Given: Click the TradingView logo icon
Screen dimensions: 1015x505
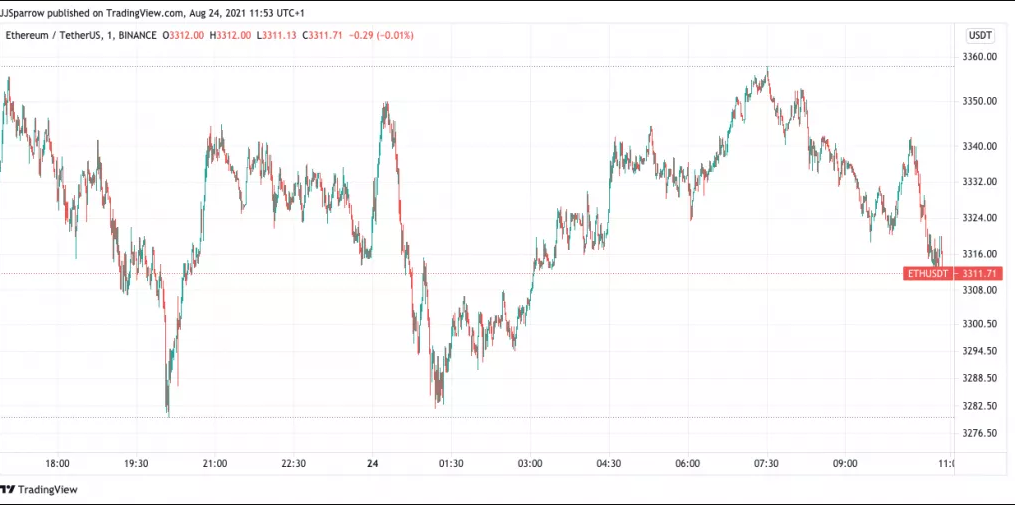Looking at the screenshot, I should [8, 489].
